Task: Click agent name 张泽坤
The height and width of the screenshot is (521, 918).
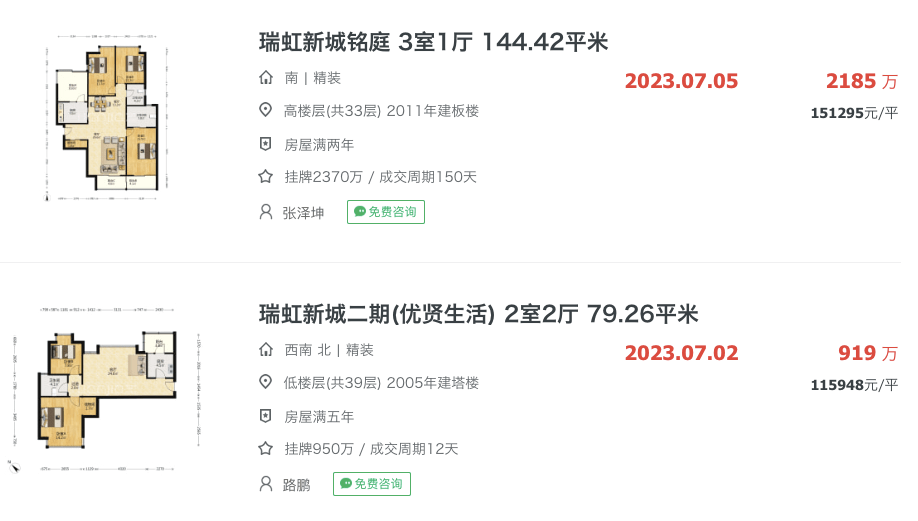Action: [x=303, y=213]
